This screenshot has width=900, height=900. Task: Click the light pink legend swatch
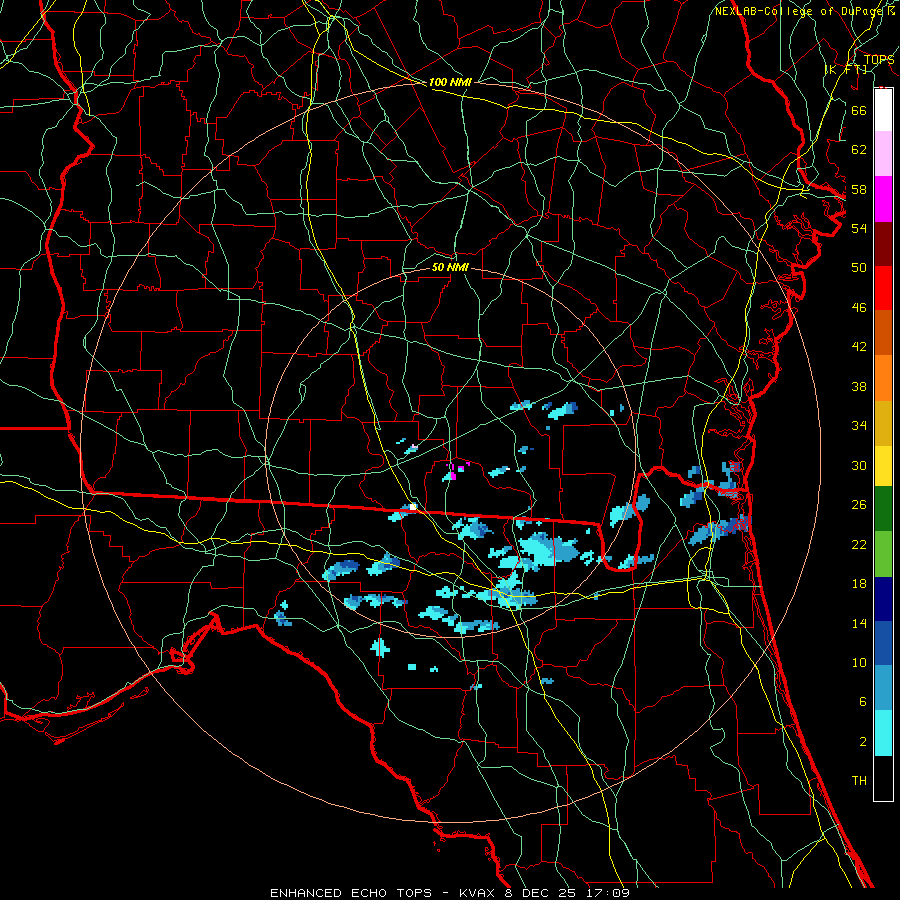pyautogui.click(x=883, y=154)
